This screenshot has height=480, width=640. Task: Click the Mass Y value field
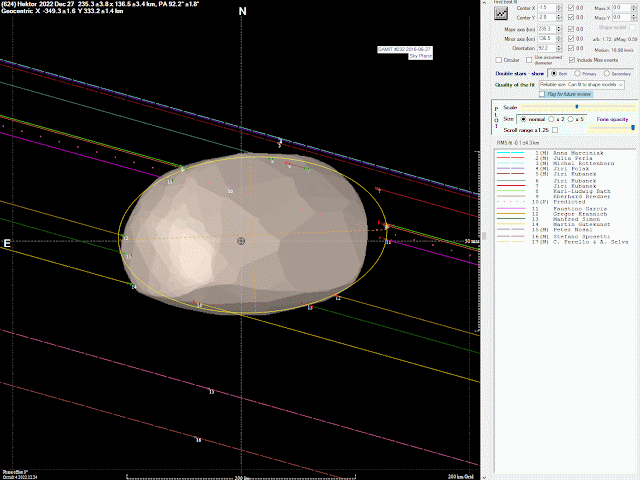click(x=622, y=17)
